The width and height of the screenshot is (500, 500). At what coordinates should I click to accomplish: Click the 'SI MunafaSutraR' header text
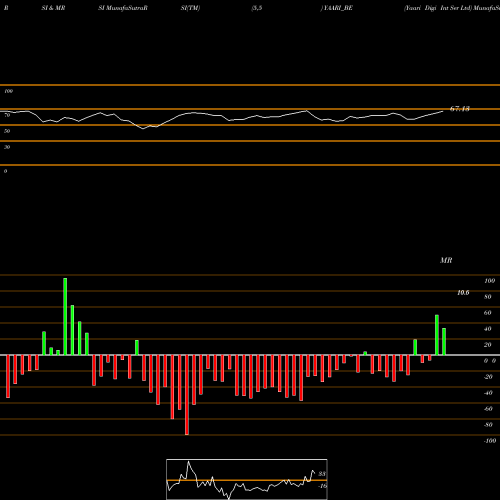(x=123, y=8)
